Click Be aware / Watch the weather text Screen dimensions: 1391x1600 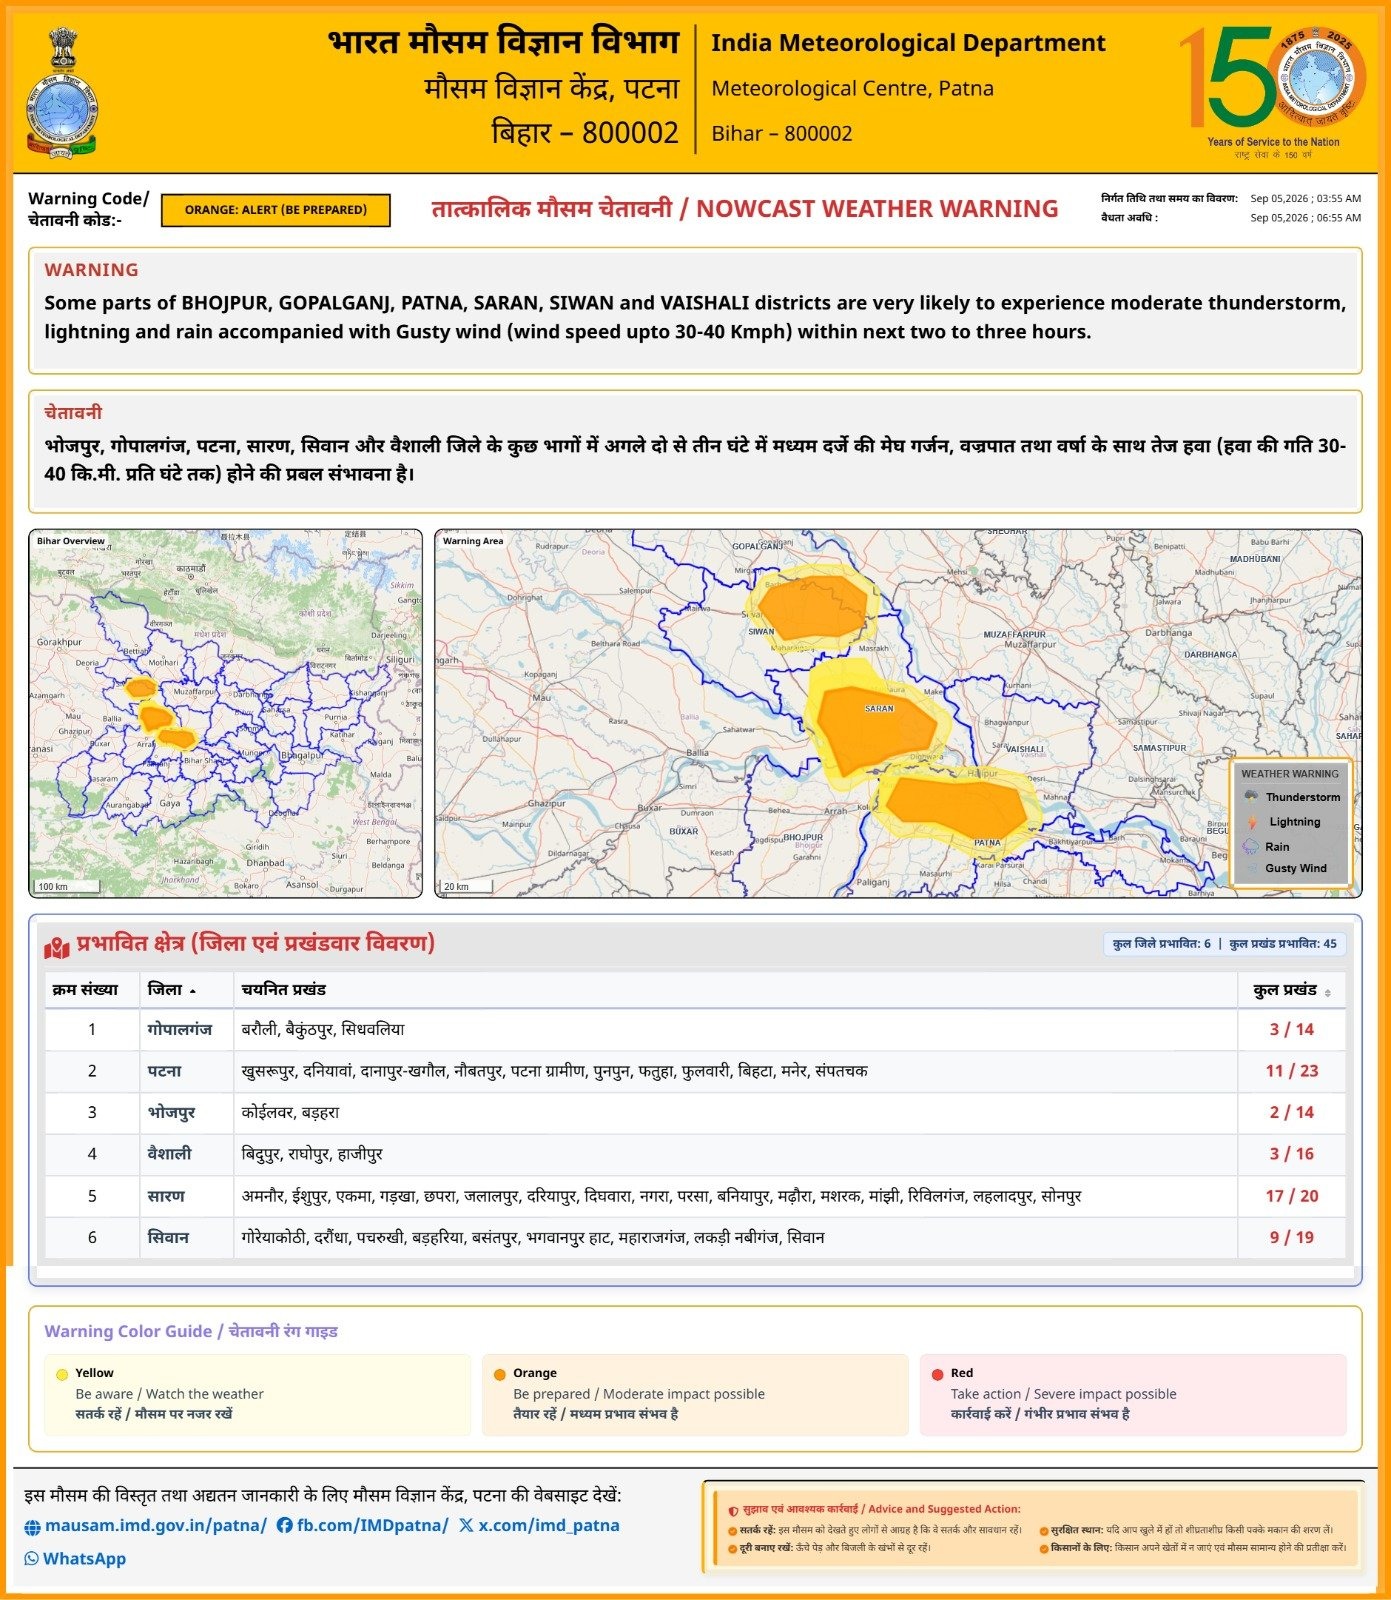(x=170, y=1394)
